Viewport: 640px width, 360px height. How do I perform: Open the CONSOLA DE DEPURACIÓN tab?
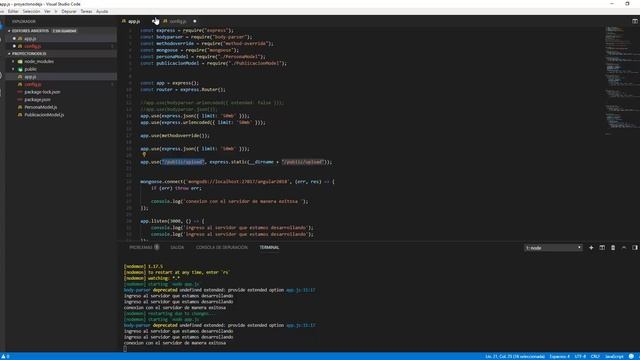point(222,247)
